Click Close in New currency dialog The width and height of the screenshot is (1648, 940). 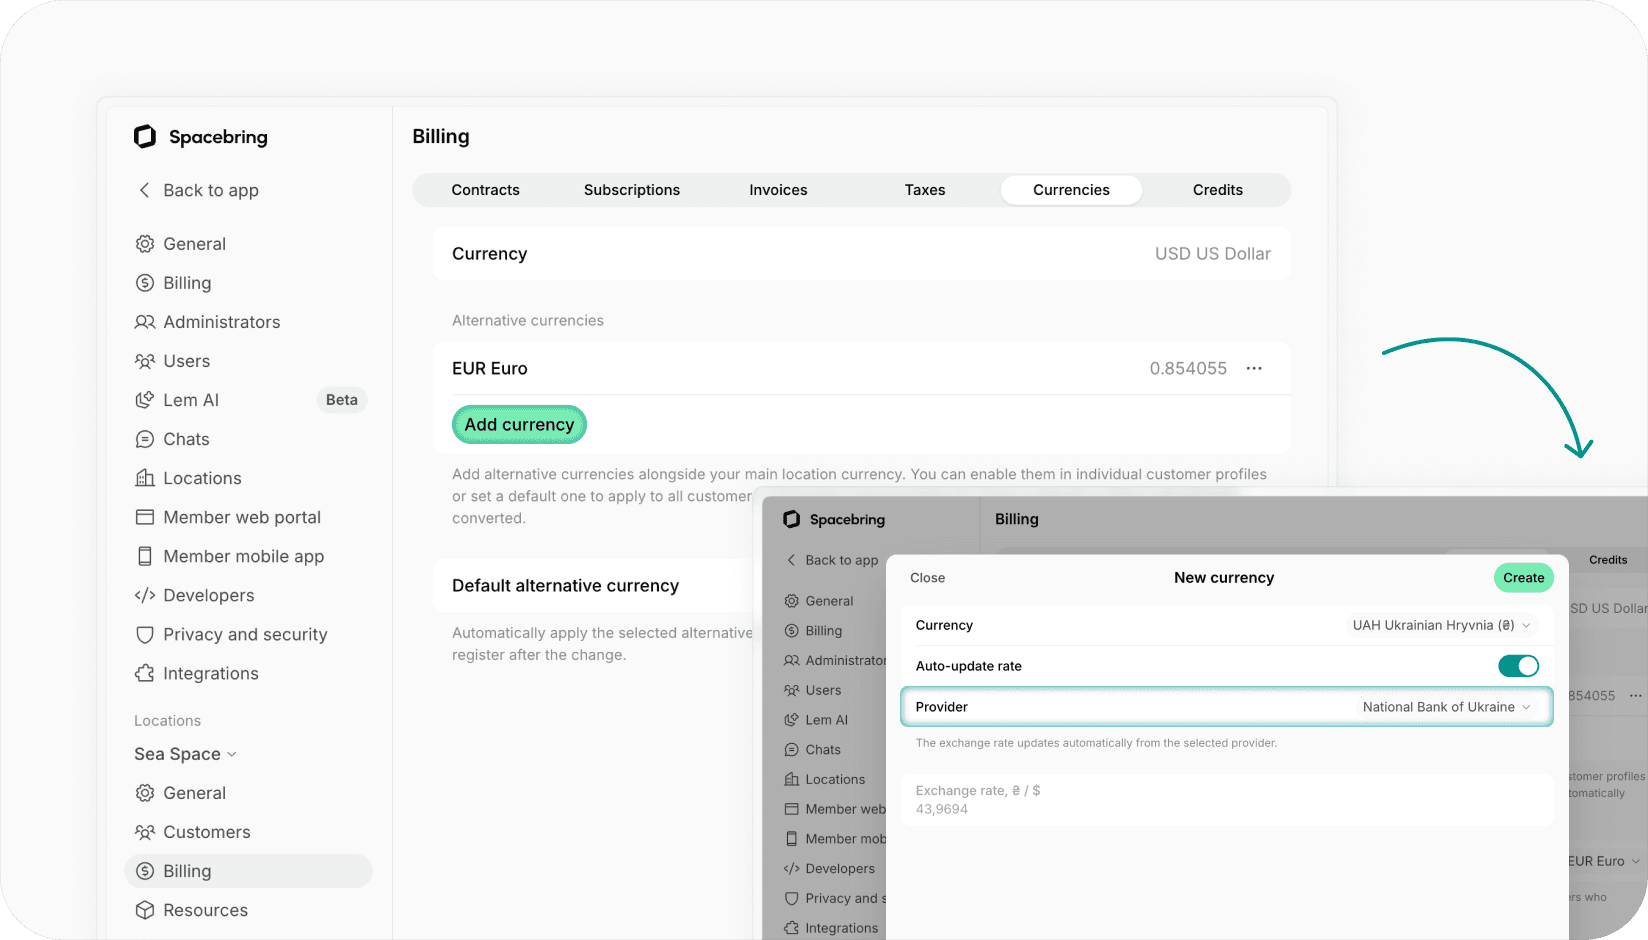[927, 578]
